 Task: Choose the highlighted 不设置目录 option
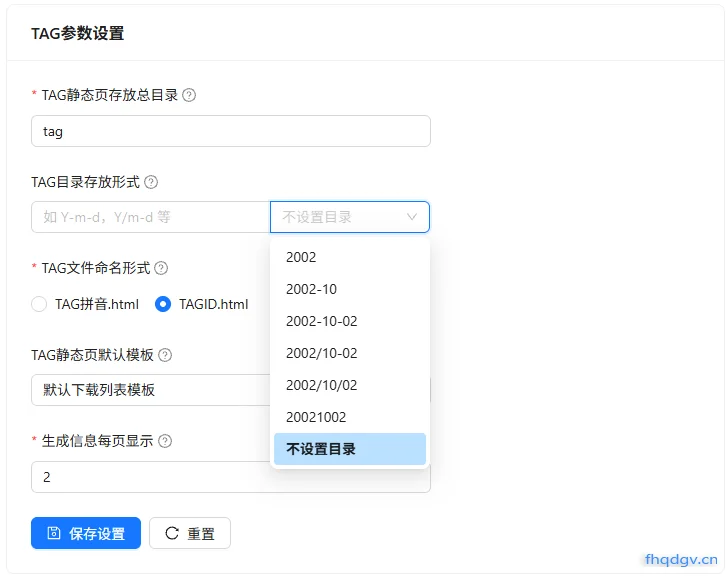350,449
